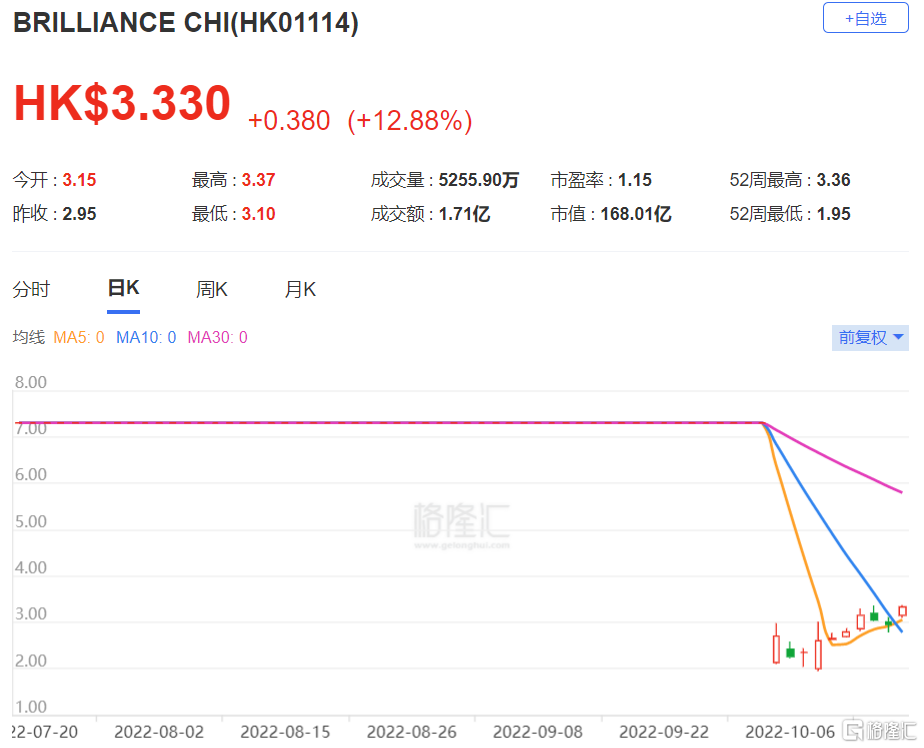Click the 成交额 1.71亿 turnover value
Image resolution: width=924 pixels, height=748 pixels.
click(430, 213)
